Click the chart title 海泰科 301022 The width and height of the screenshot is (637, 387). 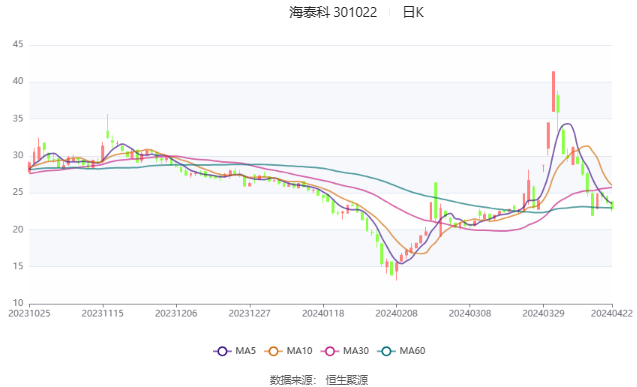click(x=333, y=12)
